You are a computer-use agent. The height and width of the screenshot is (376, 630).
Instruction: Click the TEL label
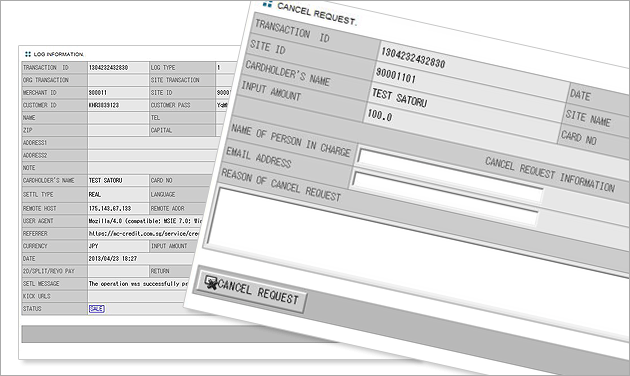click(155, 118)
